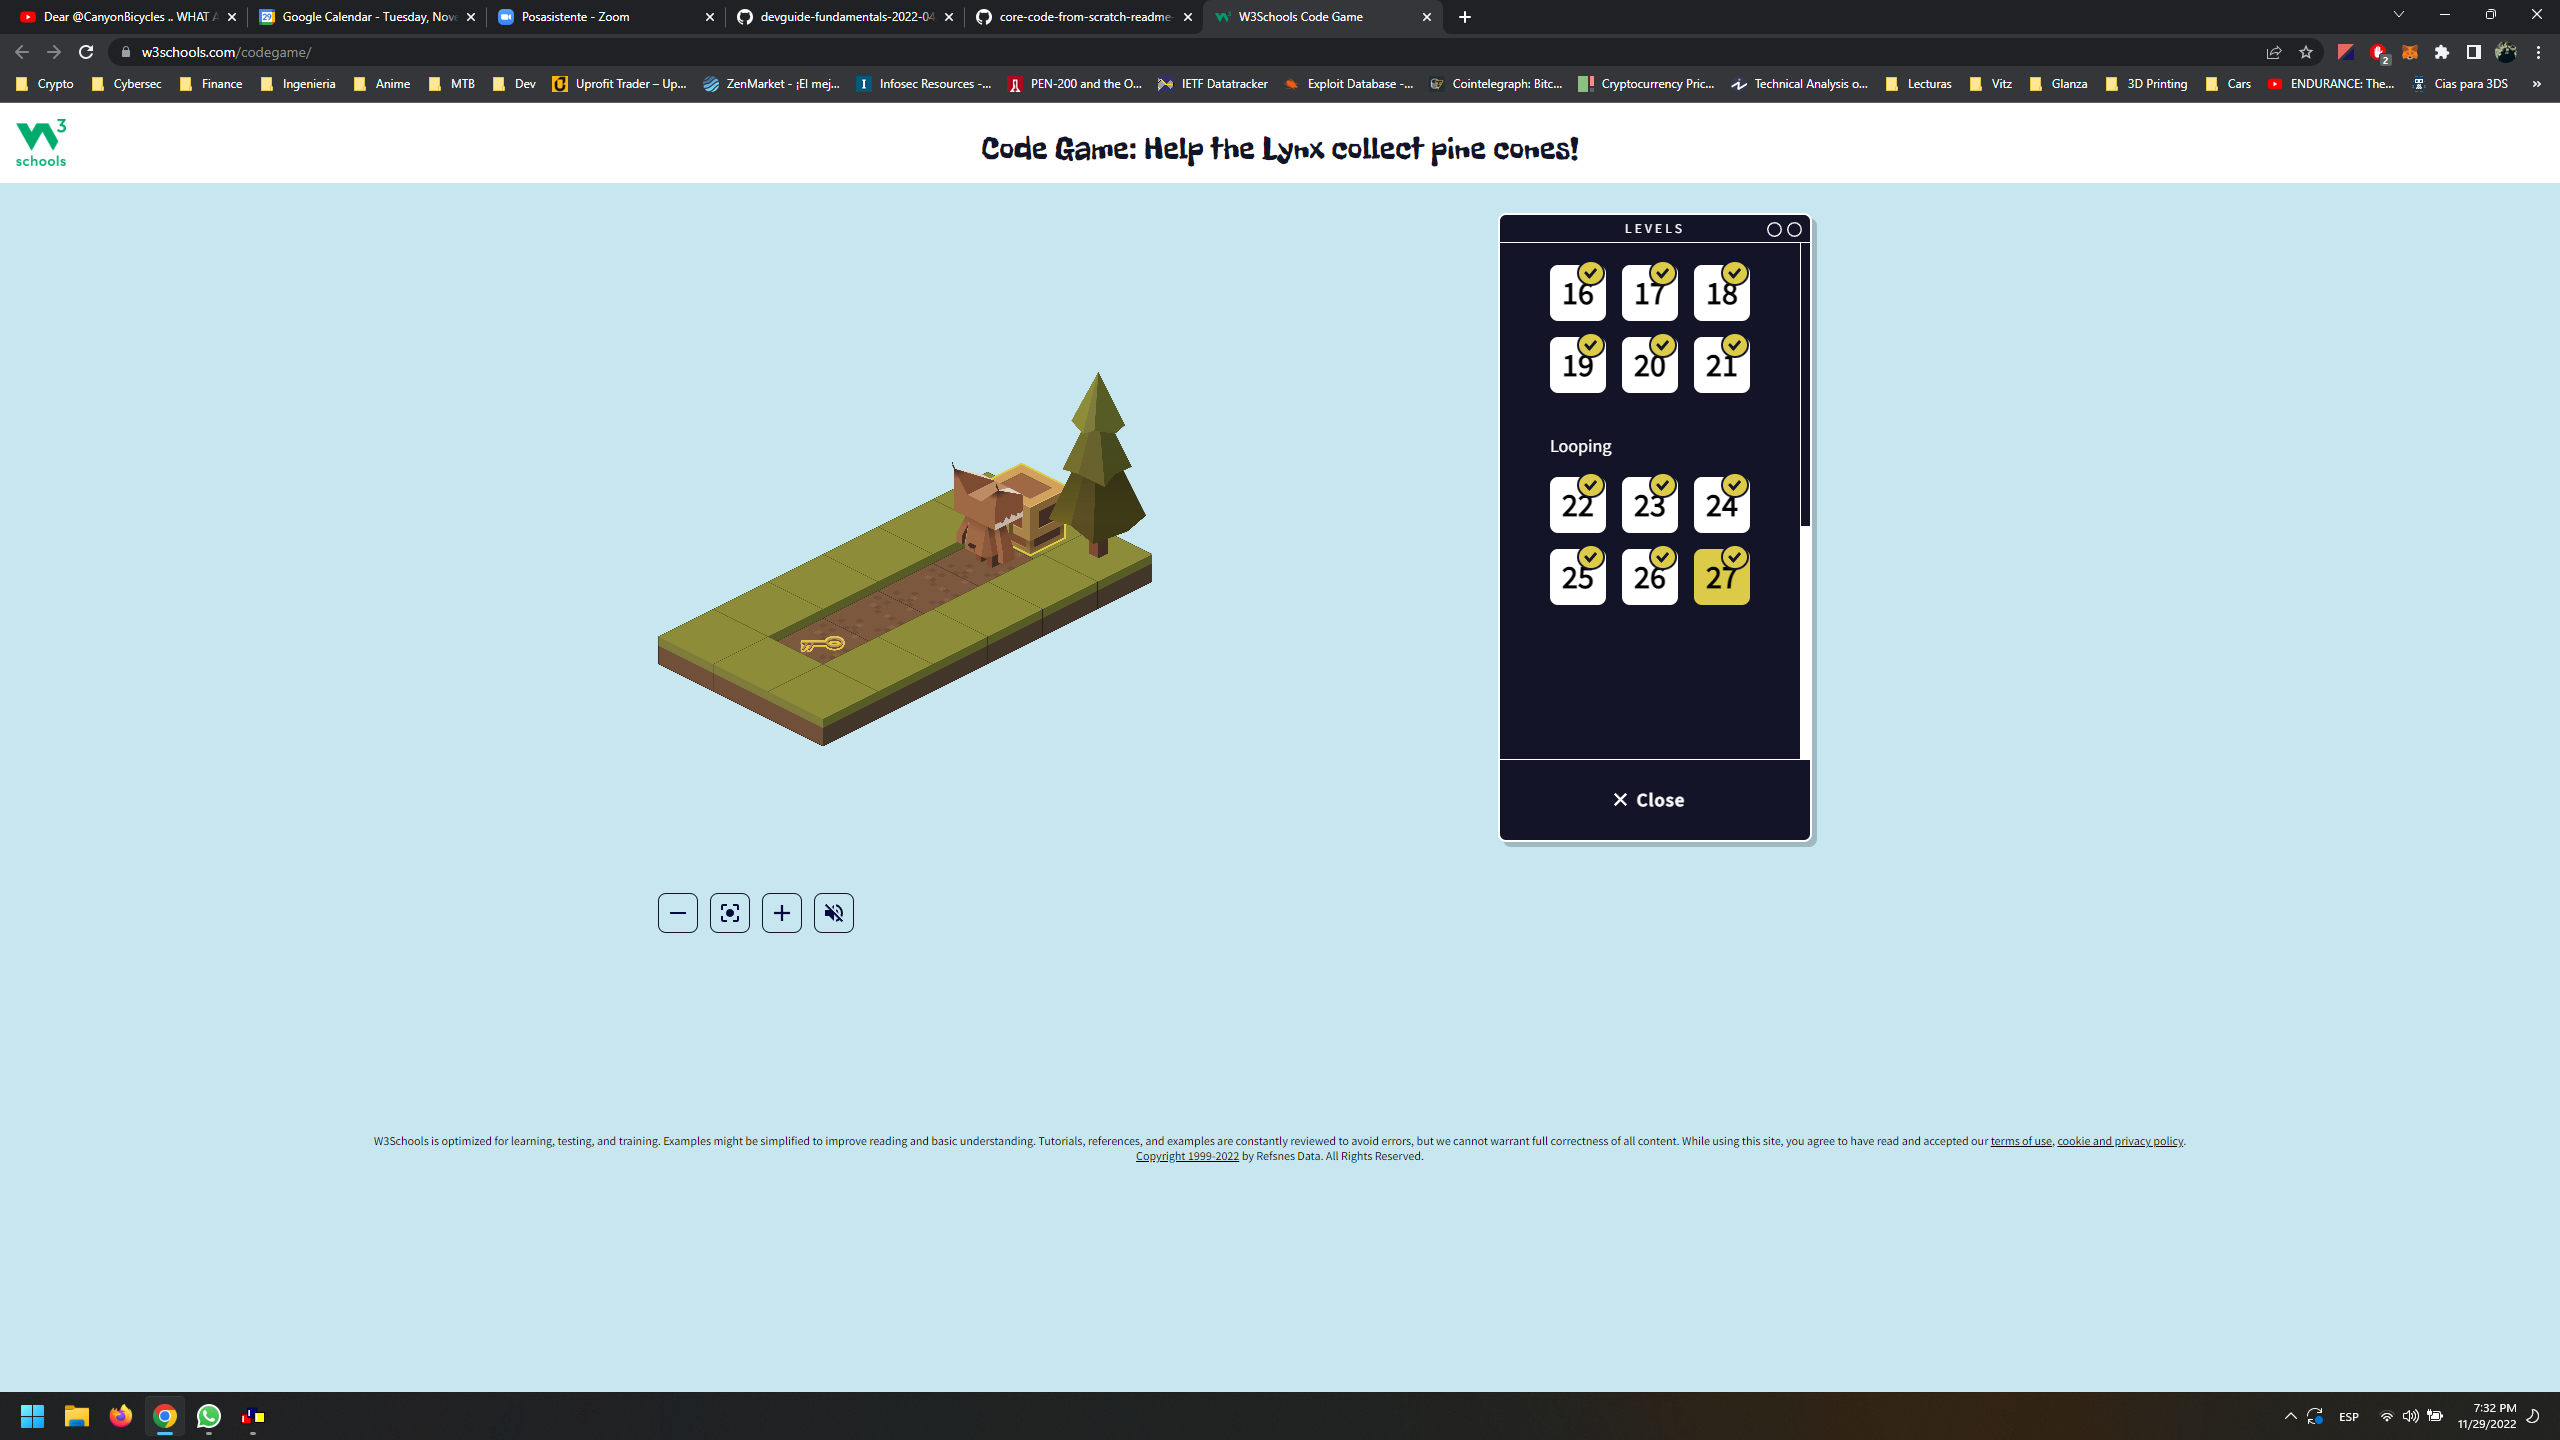Click the right circle toggle in Levels header
The image size is (2560, 1440).
[x=1793, y=229]
